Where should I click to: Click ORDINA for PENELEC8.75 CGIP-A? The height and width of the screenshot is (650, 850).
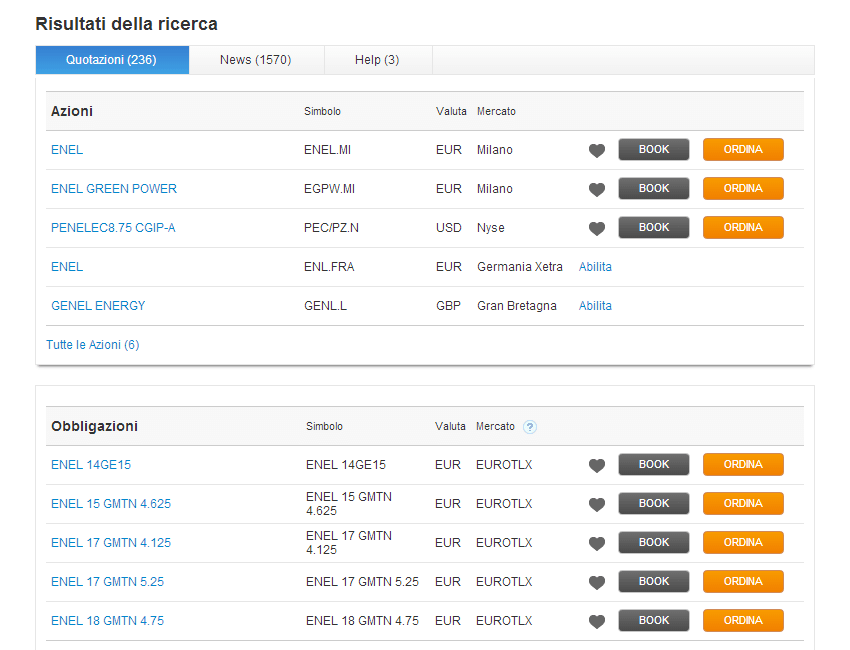(743, 228)
